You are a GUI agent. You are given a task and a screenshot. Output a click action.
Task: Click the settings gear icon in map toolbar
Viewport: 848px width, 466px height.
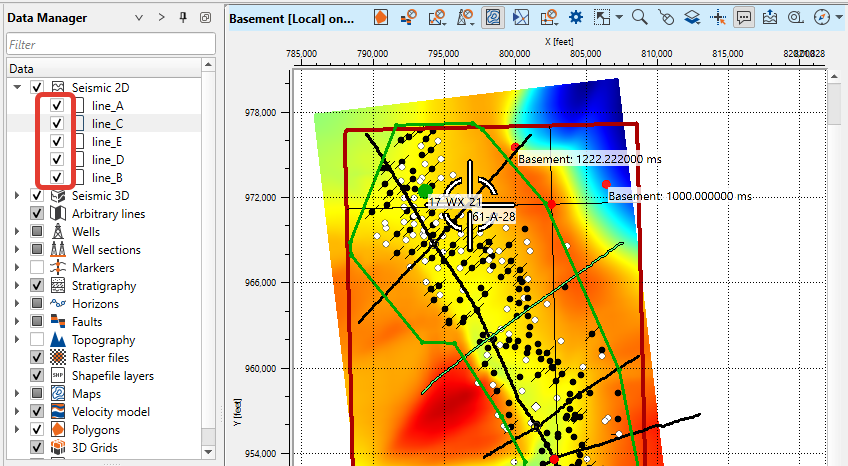(576, 18)
